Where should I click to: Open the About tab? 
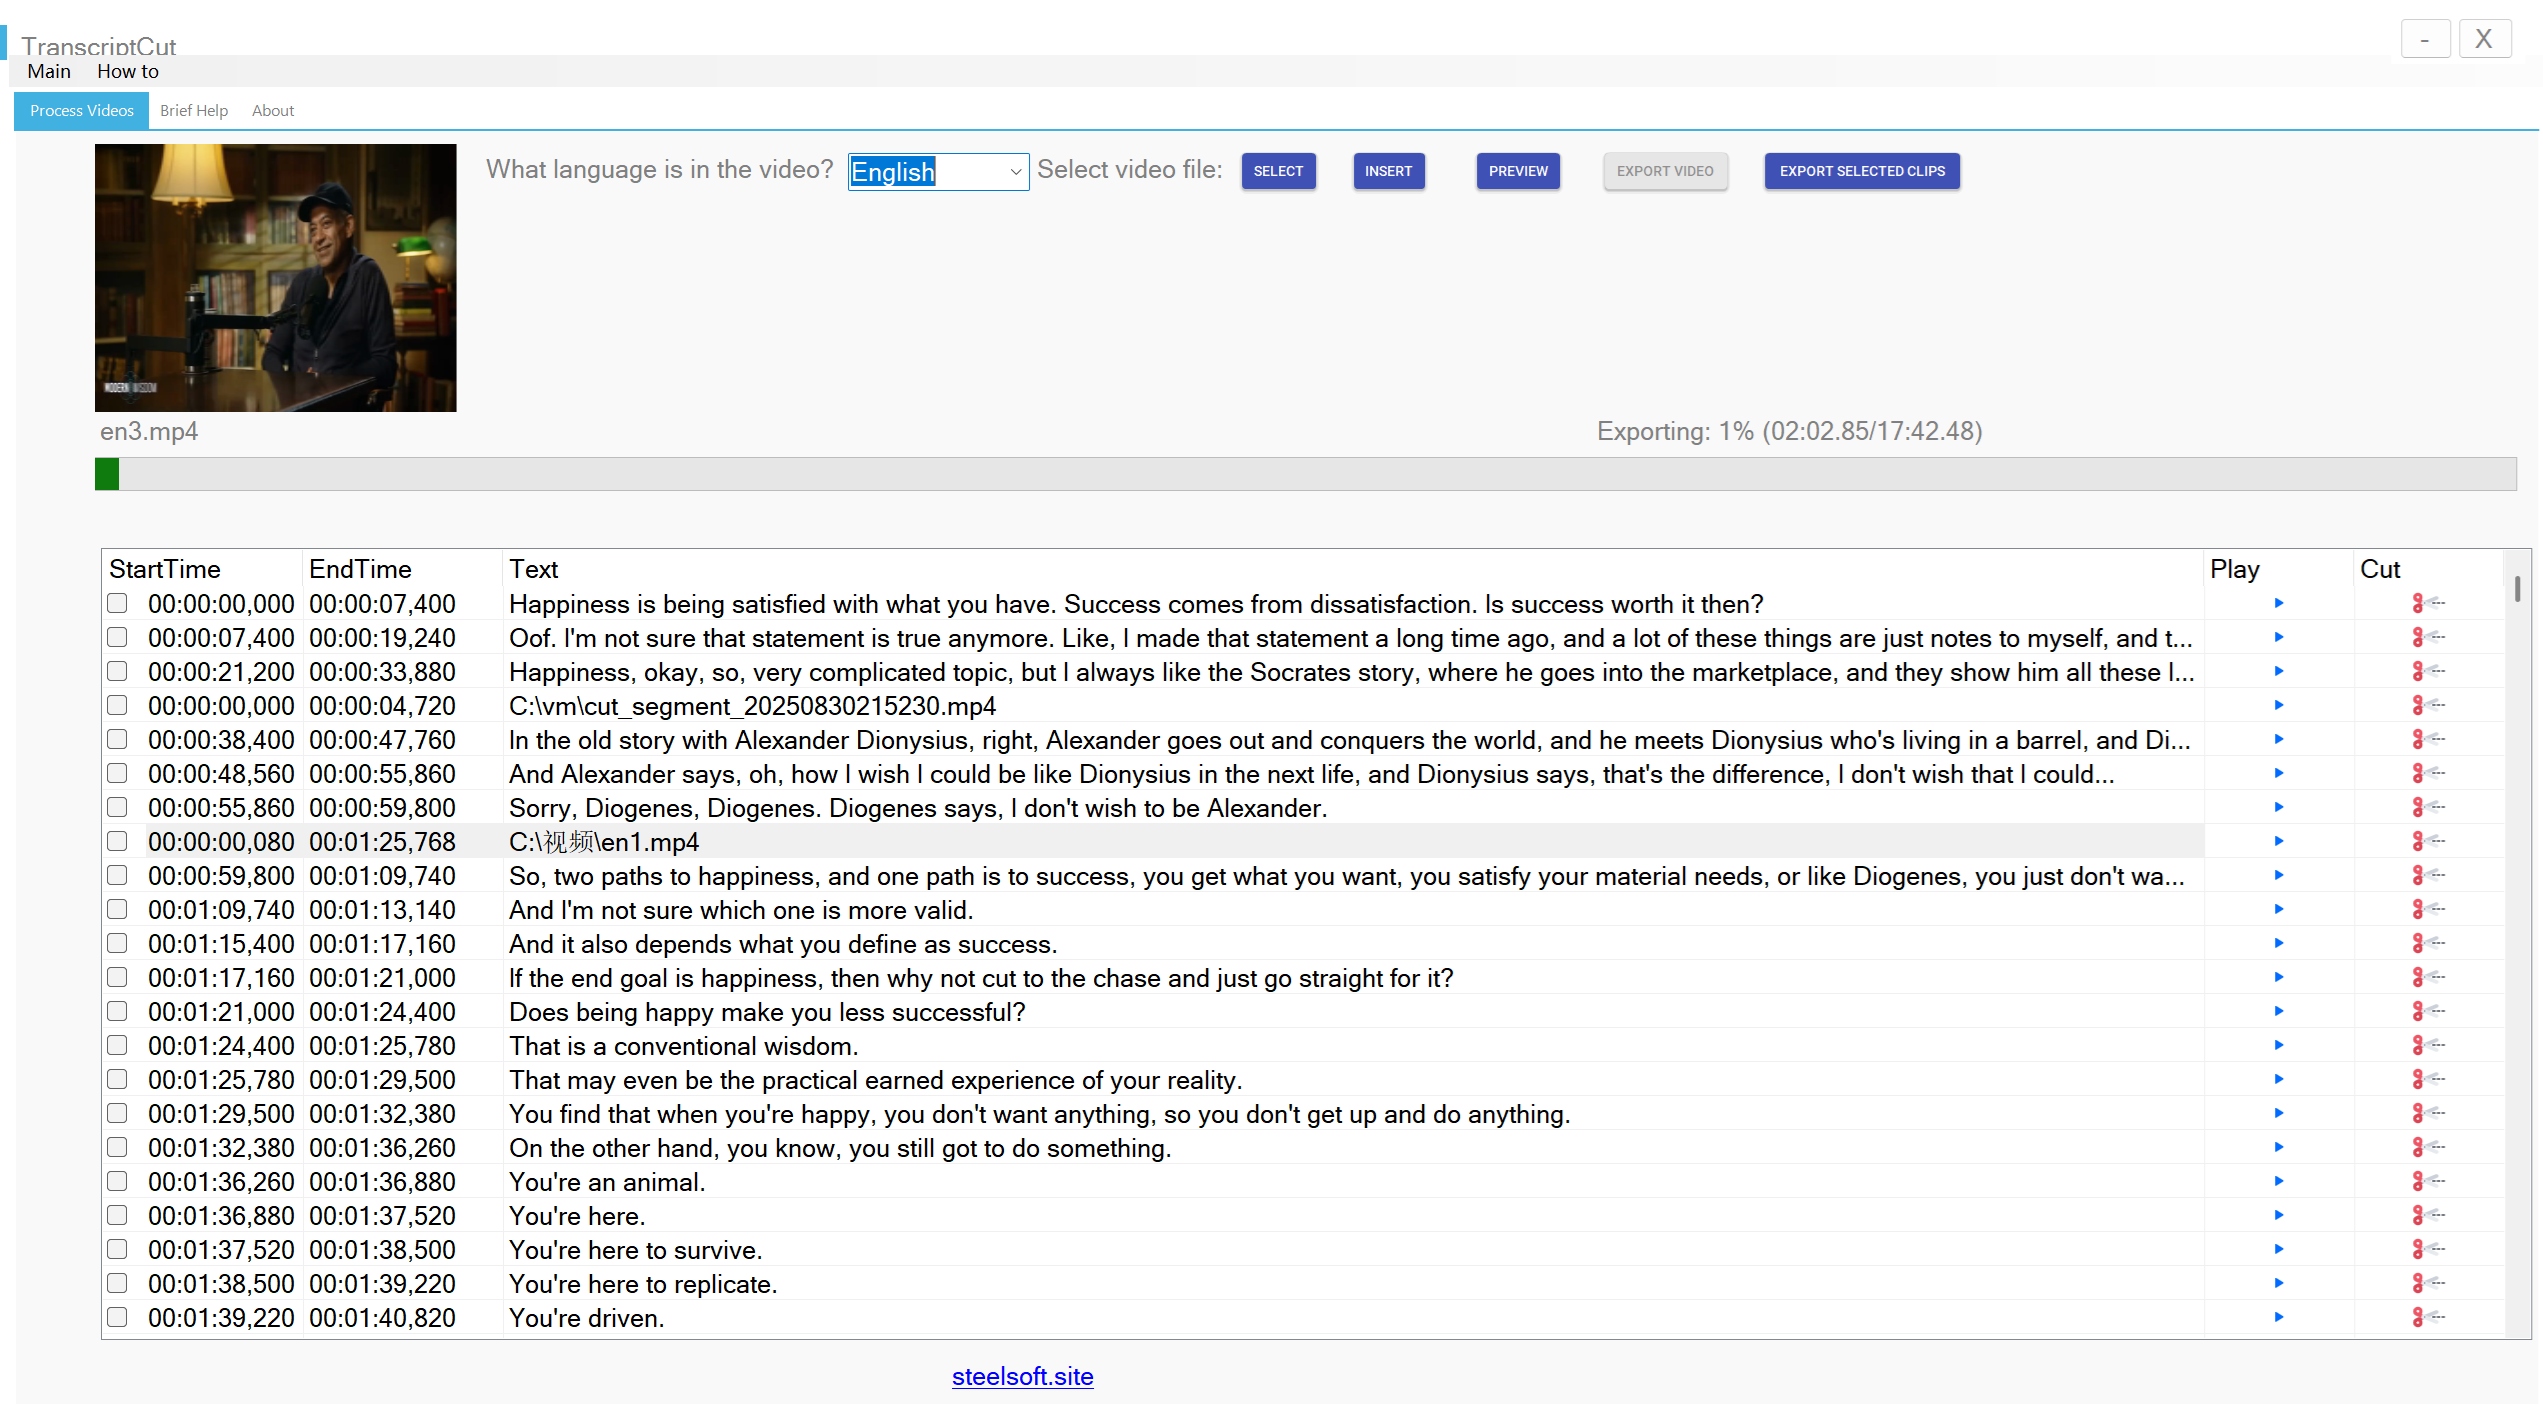tap(273, 110)
